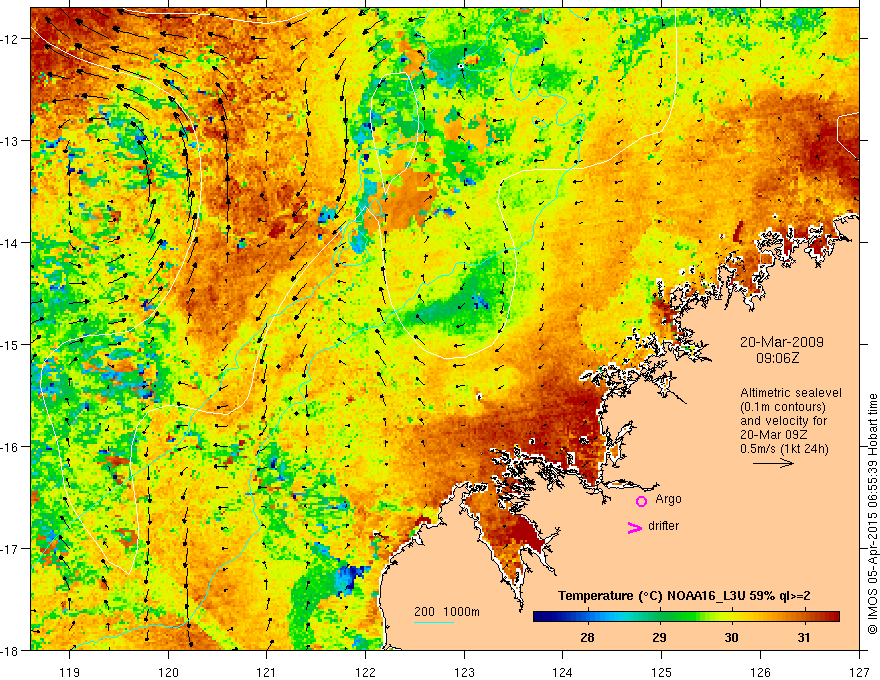Click latitude axis label '-17'

point(11,548)
